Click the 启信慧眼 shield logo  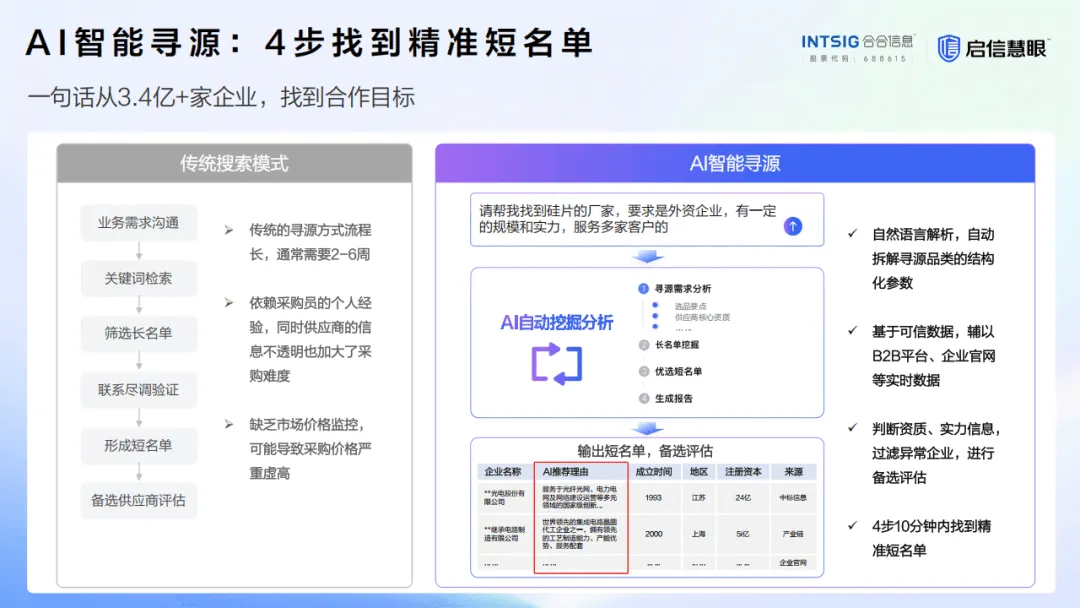(948, 48)
